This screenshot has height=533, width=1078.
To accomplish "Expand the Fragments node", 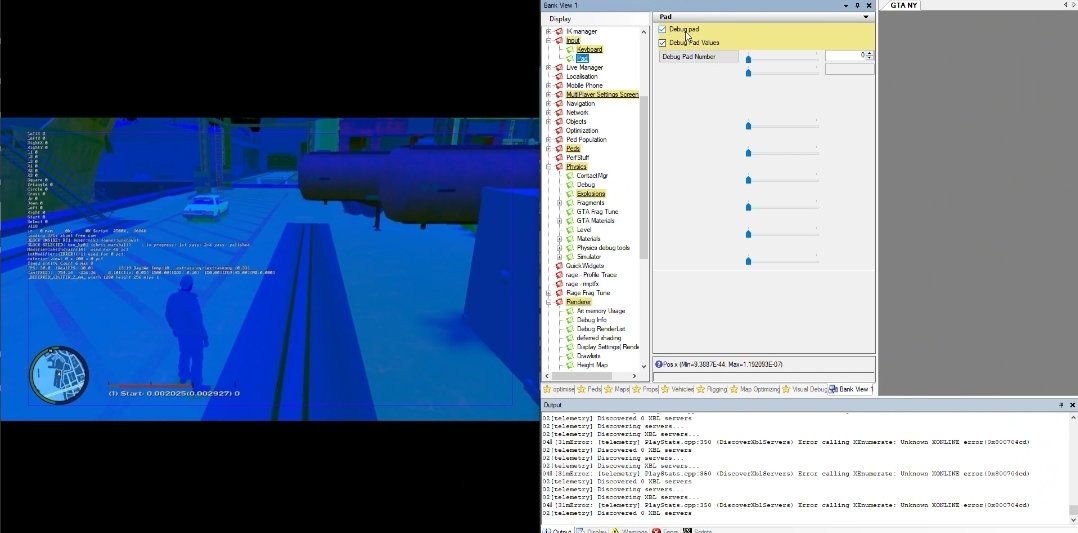I will point(559,203).
